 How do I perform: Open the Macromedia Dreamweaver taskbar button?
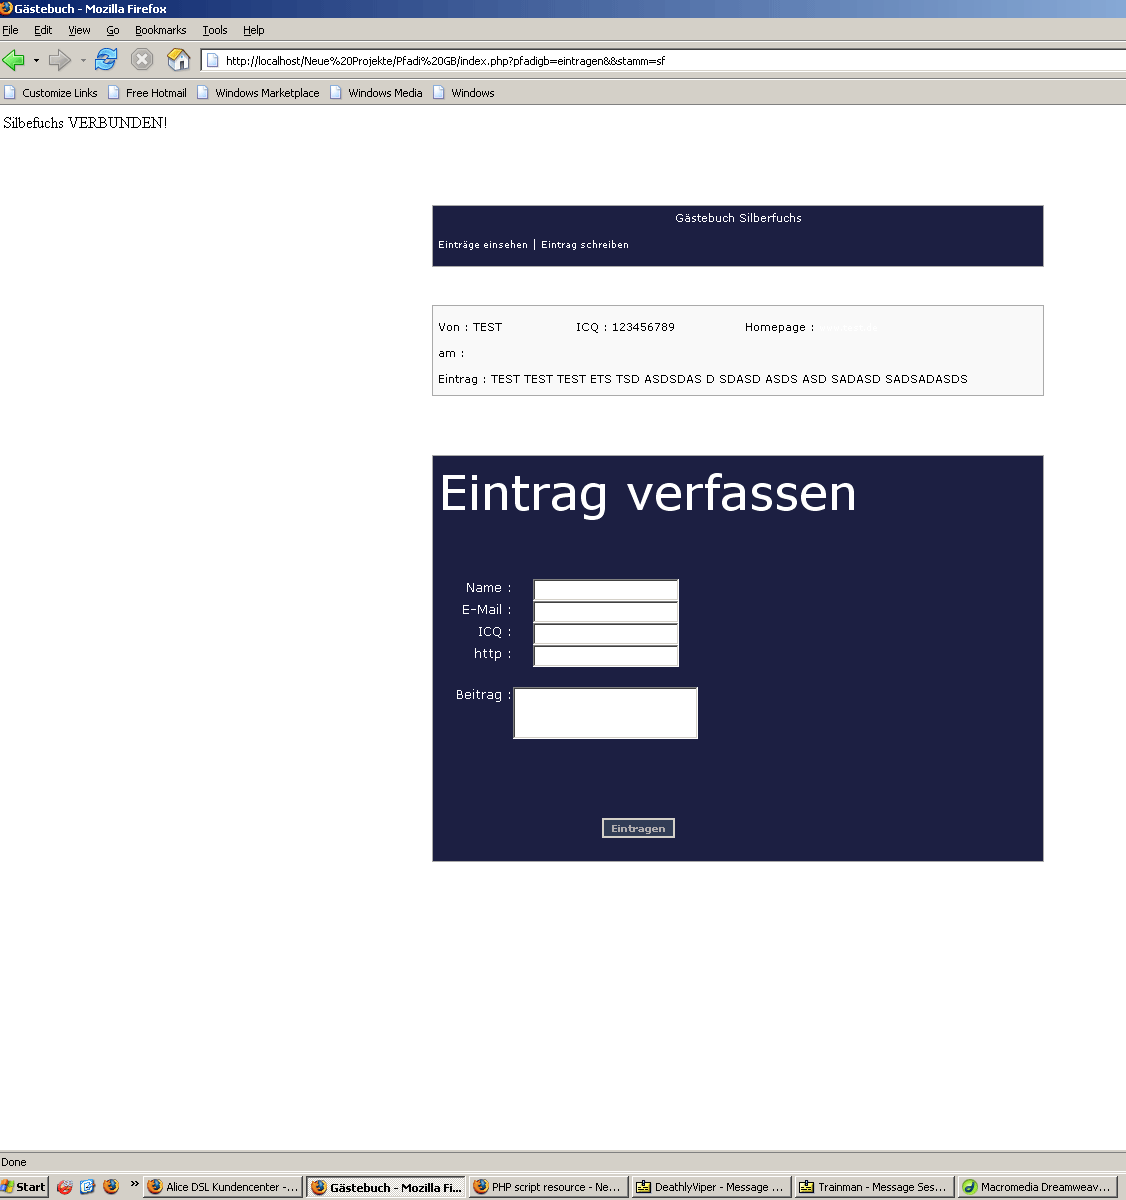pyautogui.click(x=1036, y=1187)
